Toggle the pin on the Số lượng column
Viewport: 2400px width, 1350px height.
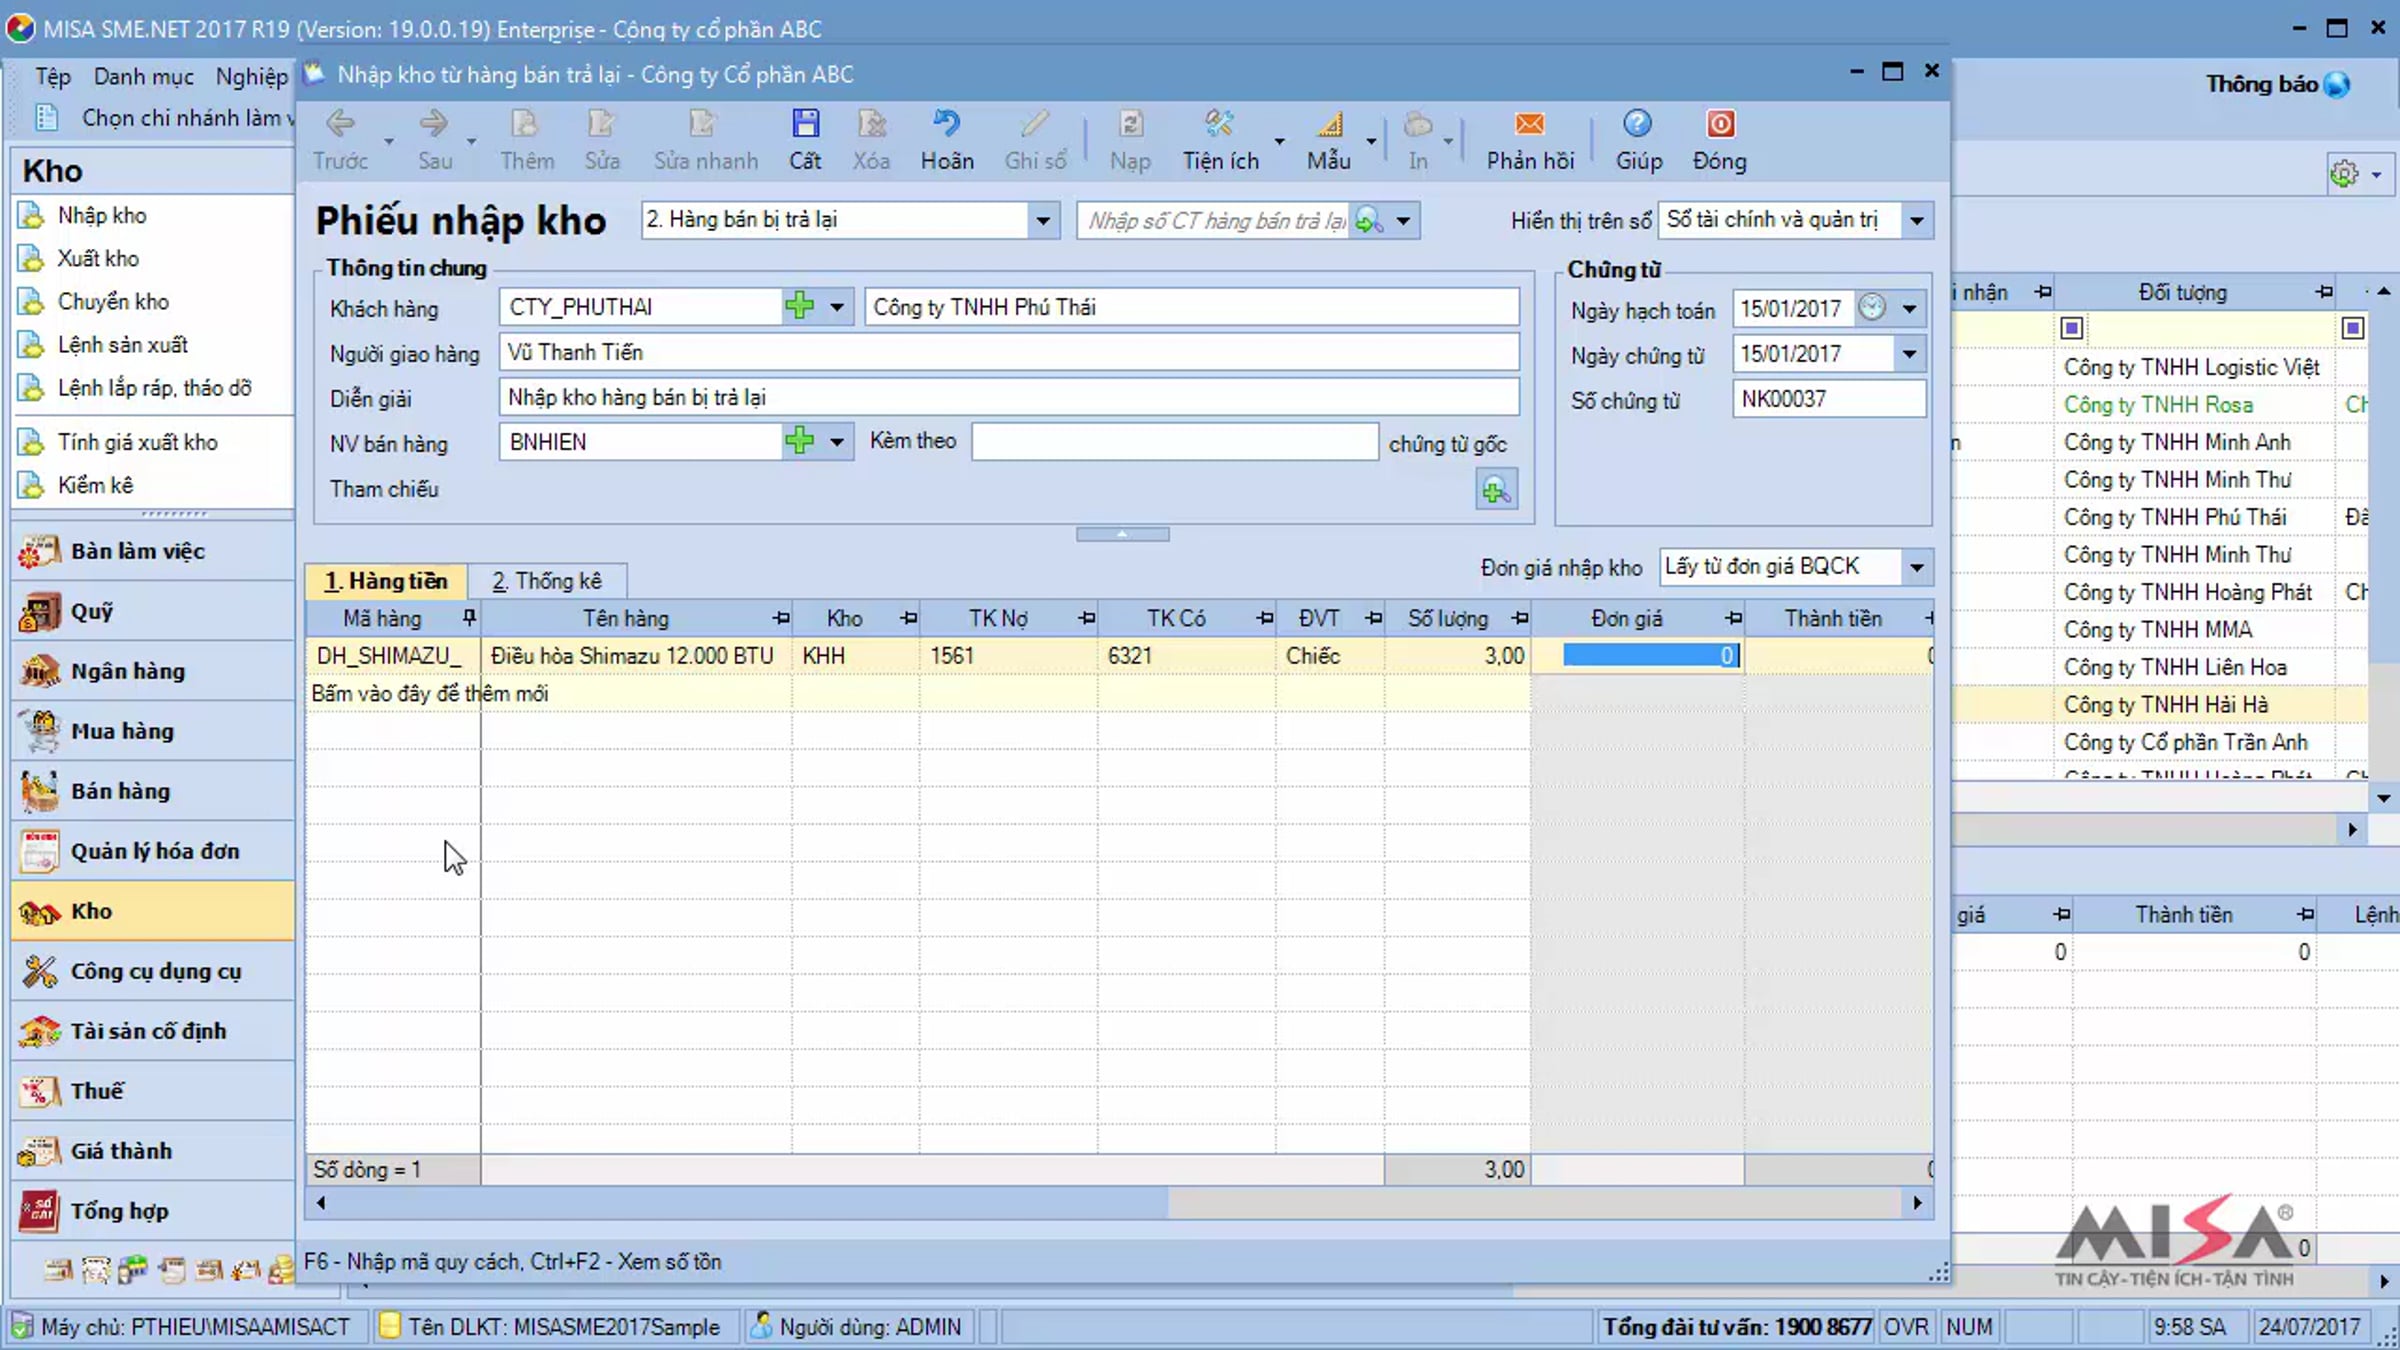click(x=1519, y=618)
